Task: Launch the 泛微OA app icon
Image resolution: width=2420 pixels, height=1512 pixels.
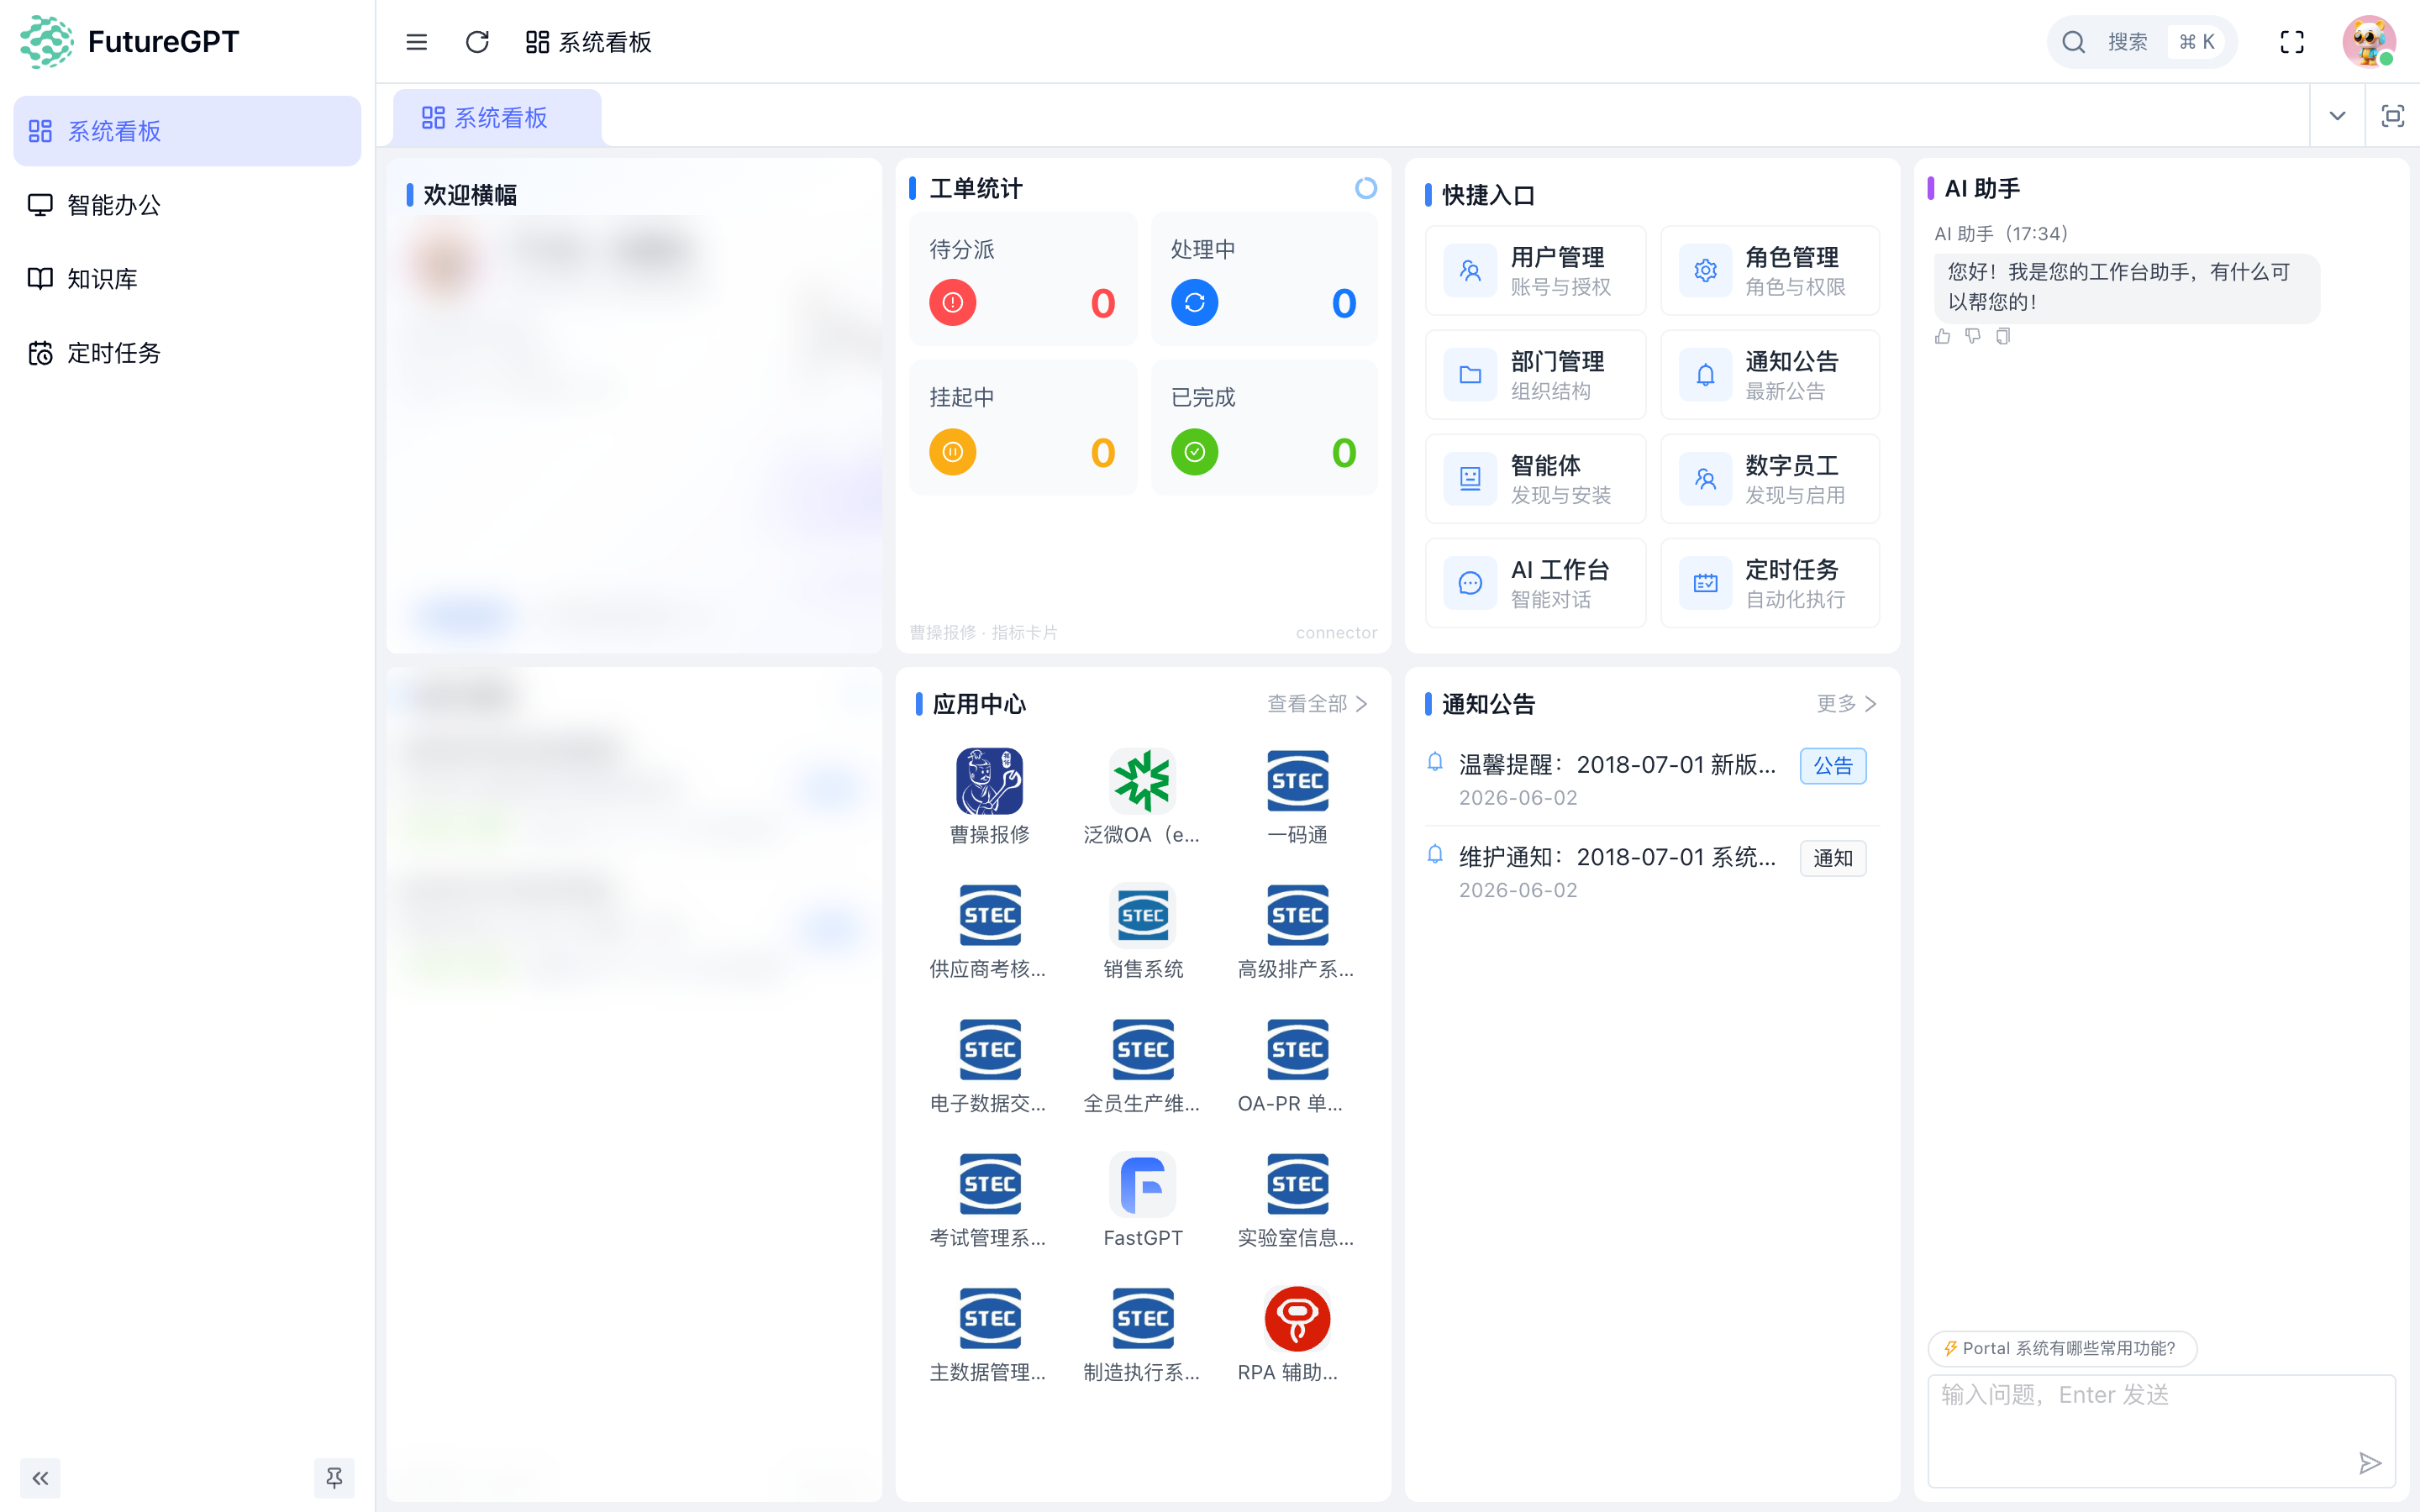Action: click(1142, 781)
